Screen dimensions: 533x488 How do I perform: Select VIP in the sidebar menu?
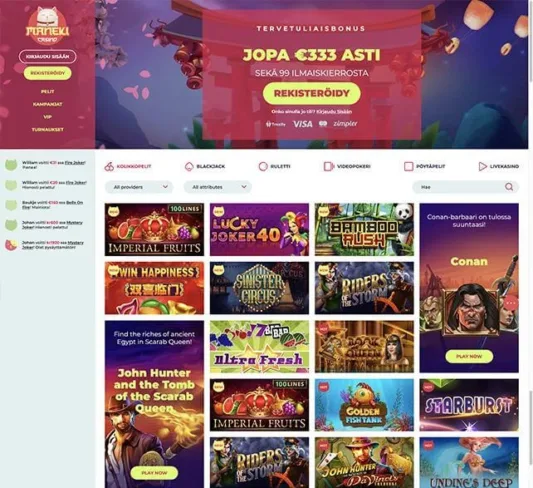click(x=48, y=117)
